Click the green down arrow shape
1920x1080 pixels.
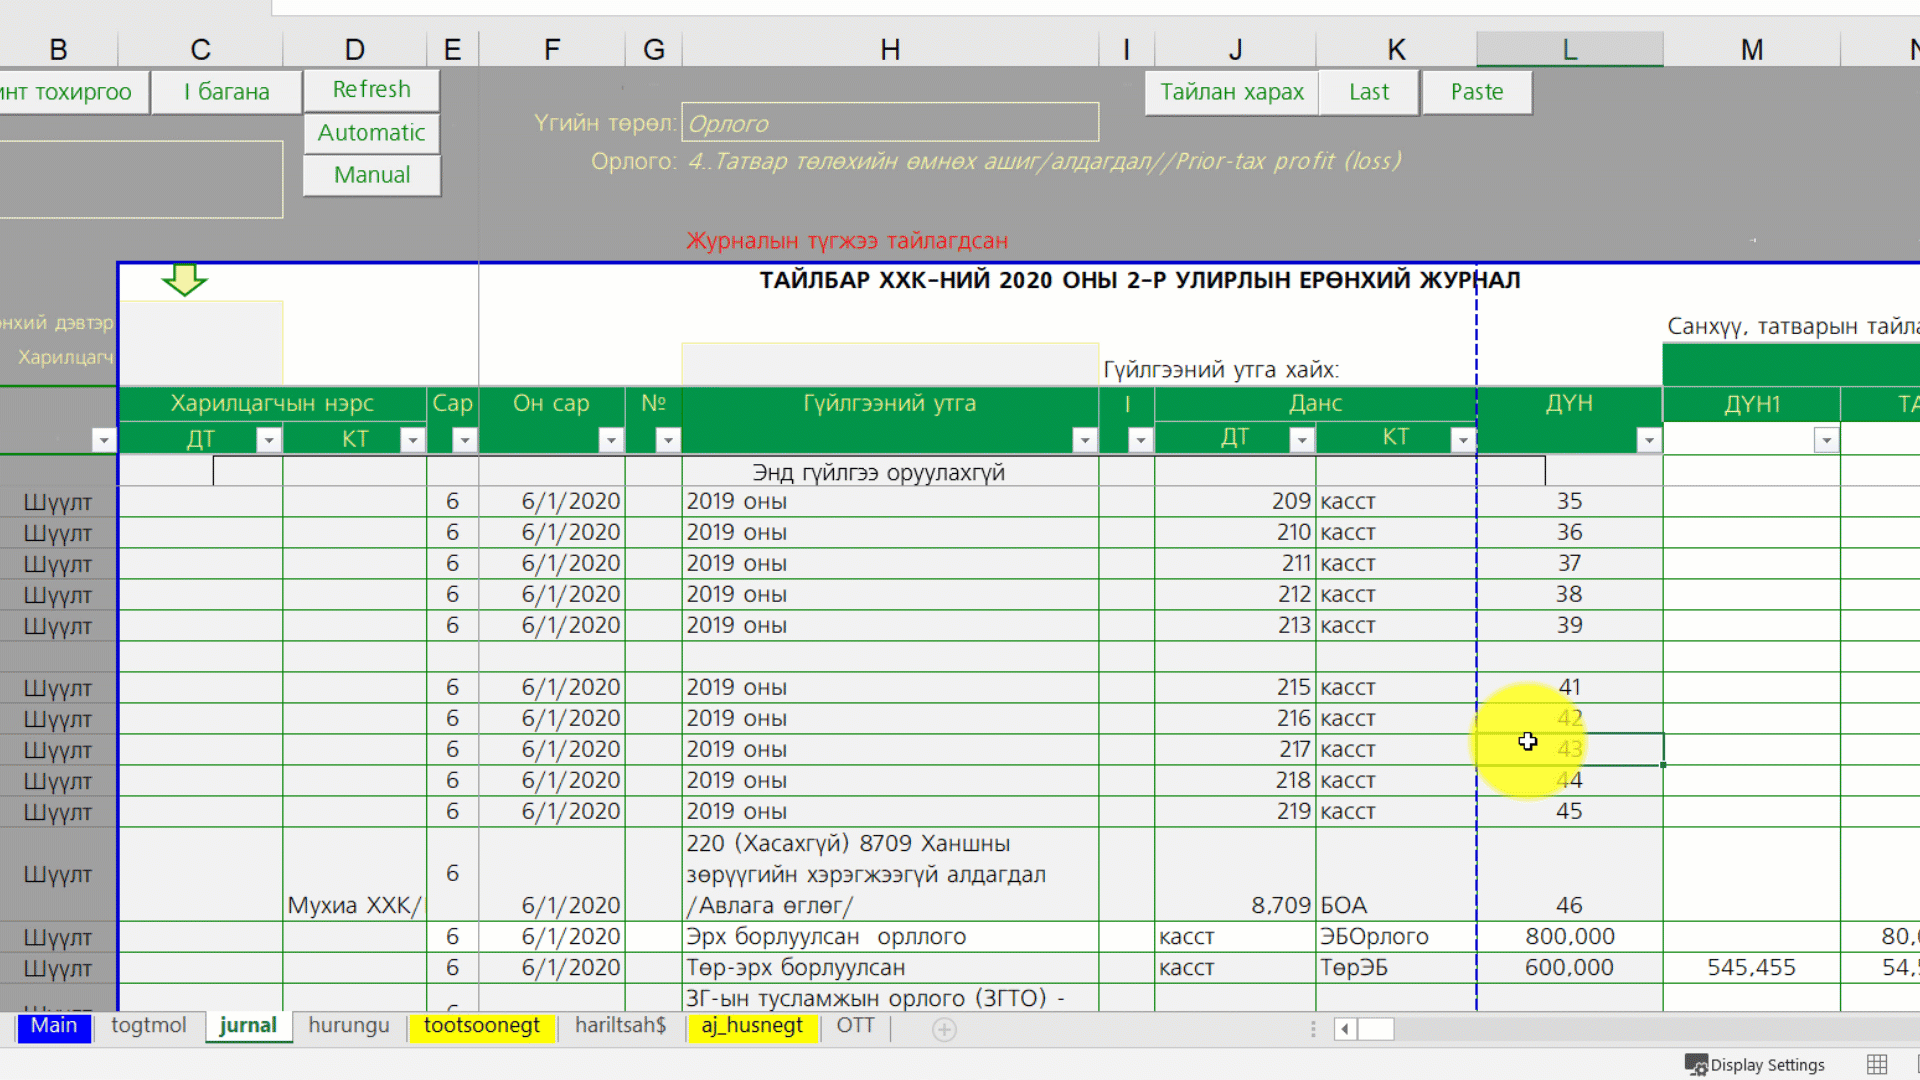click(x=184, y=280)
